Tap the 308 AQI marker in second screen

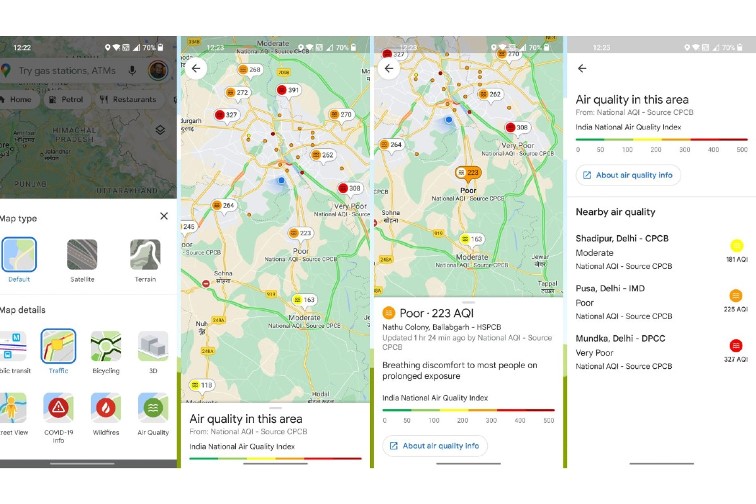pos(350,188)
